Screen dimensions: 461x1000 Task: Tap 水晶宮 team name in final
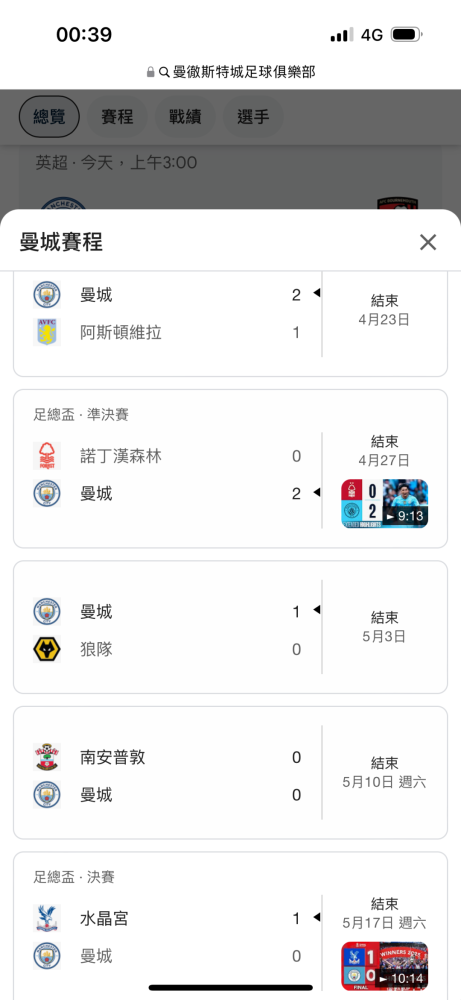[x=105, y=918]
